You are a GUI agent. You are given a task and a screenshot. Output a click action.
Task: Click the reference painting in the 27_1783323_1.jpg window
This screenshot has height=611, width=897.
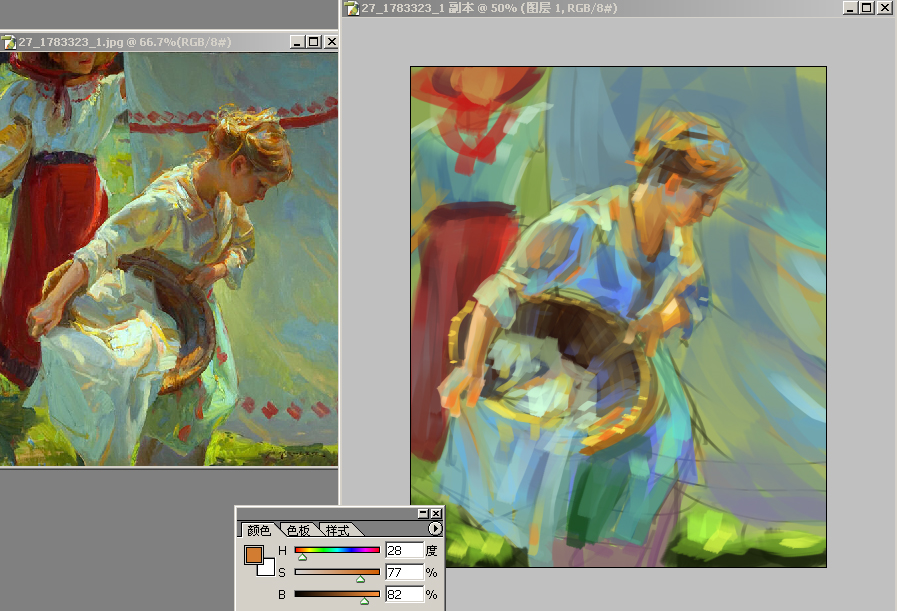coord(169,259)
